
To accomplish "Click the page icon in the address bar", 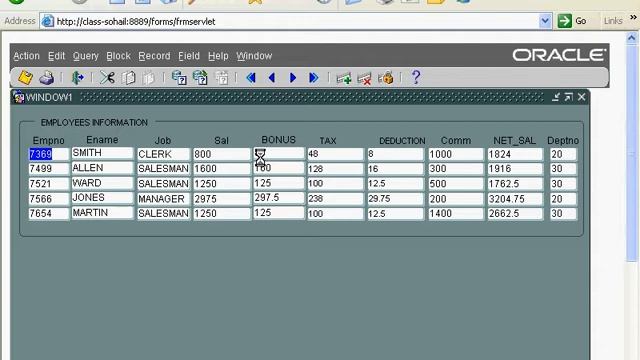I will pyautogui.click(x=48, y=21).
